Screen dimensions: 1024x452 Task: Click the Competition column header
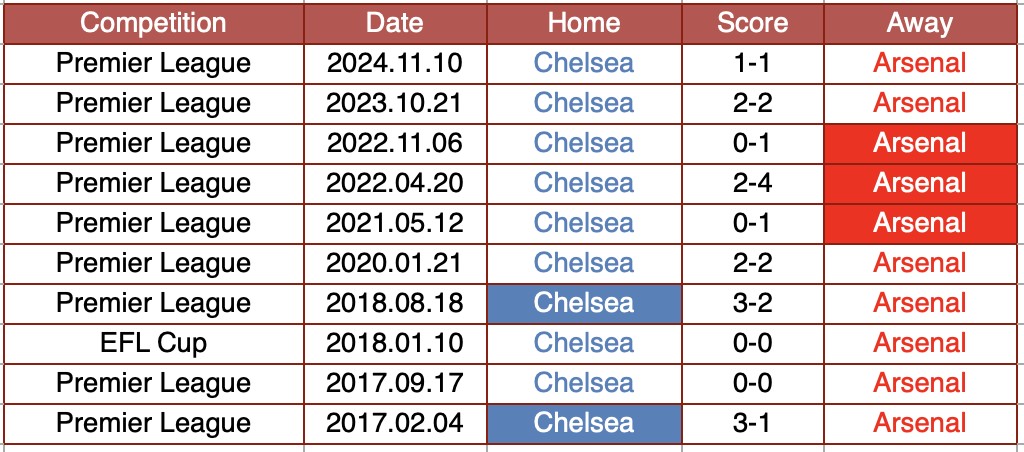click(x=153, y=23)
